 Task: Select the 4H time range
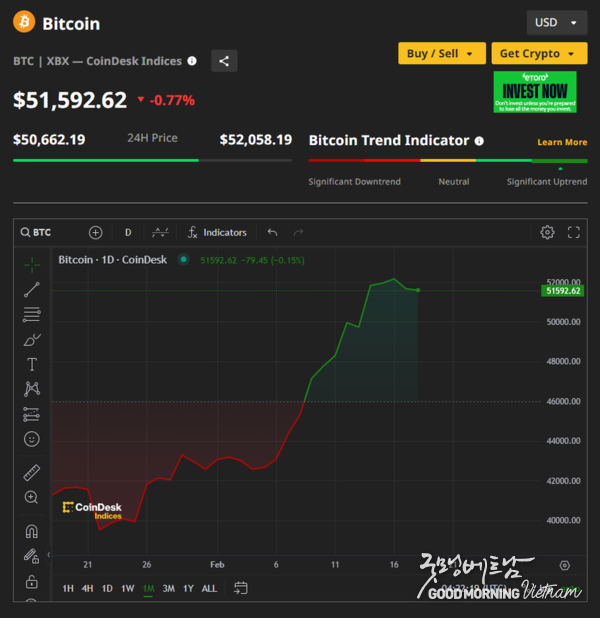coord(88,588)
